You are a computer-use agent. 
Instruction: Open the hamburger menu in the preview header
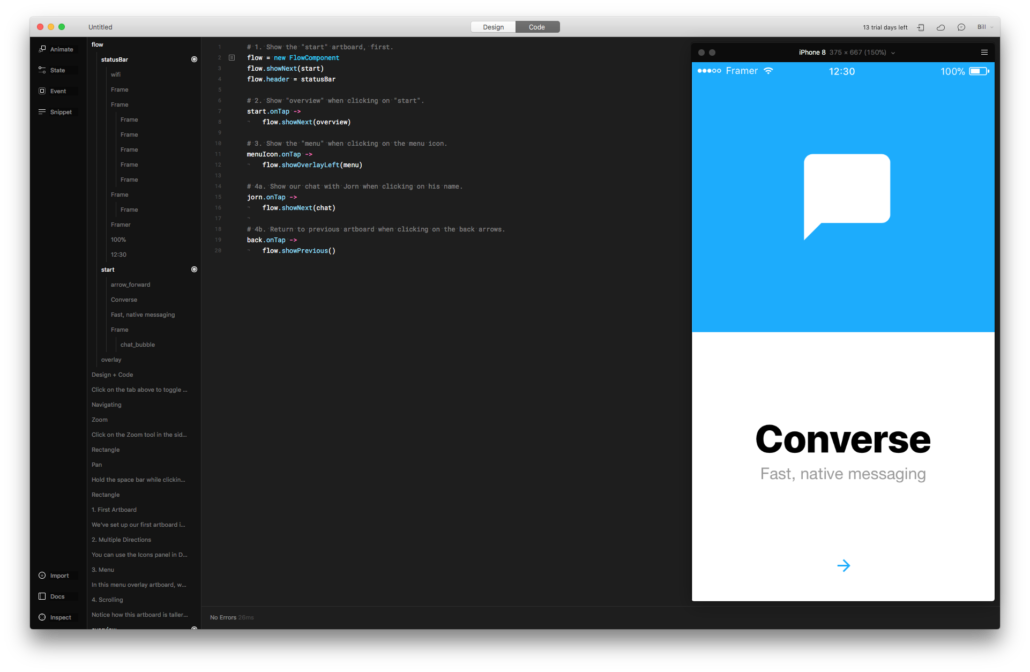pyautogui.click(x=984, y=53)
